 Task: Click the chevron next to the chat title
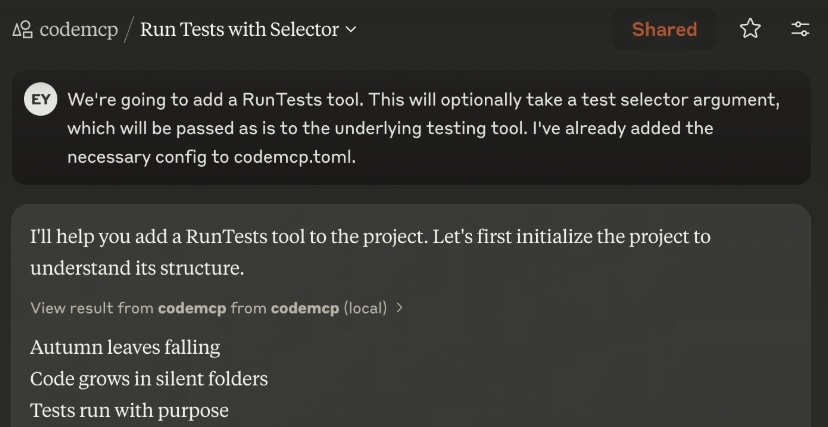point(351,30)
